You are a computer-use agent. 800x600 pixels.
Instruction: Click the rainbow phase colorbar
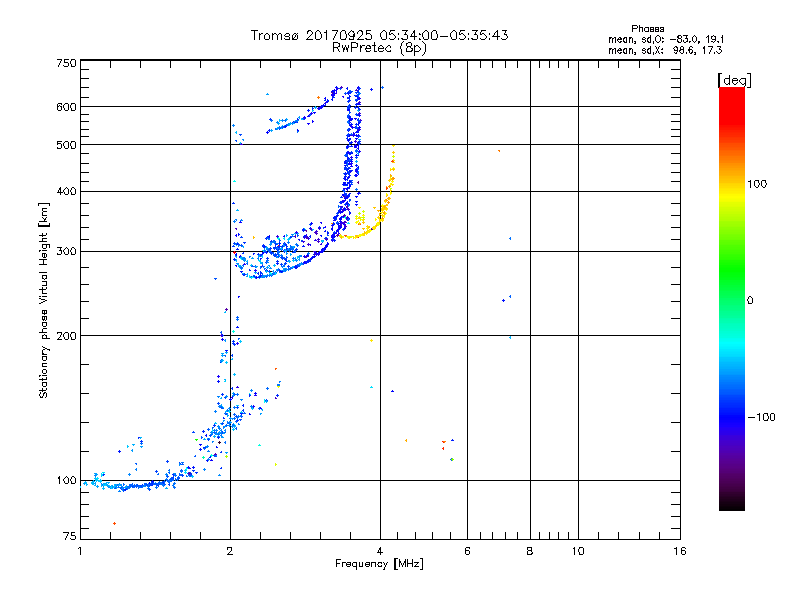point(732,298)
